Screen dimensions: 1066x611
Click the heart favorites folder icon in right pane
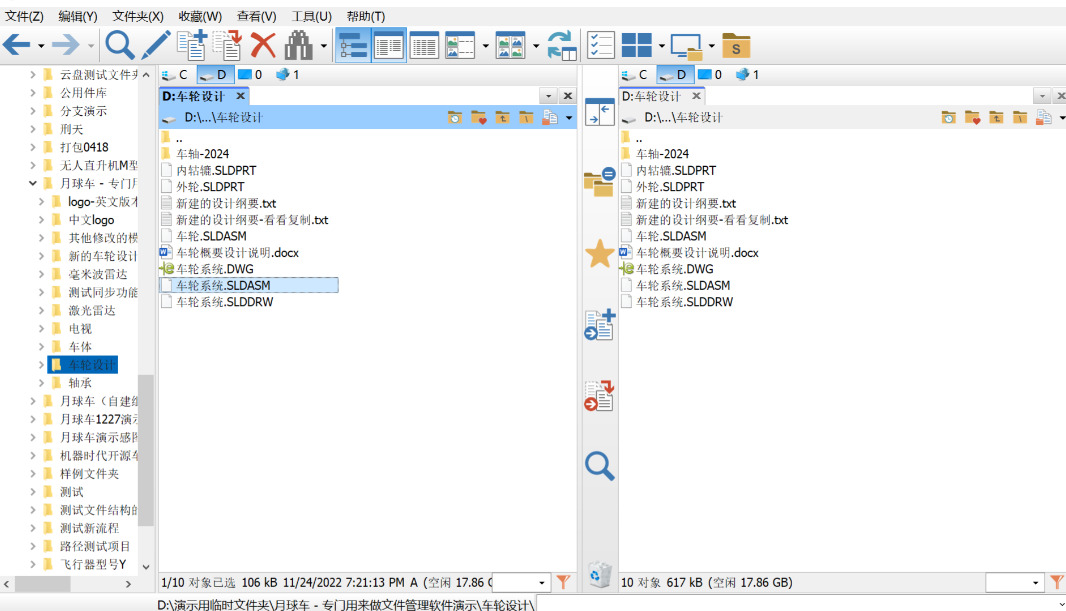coord(972,118)
